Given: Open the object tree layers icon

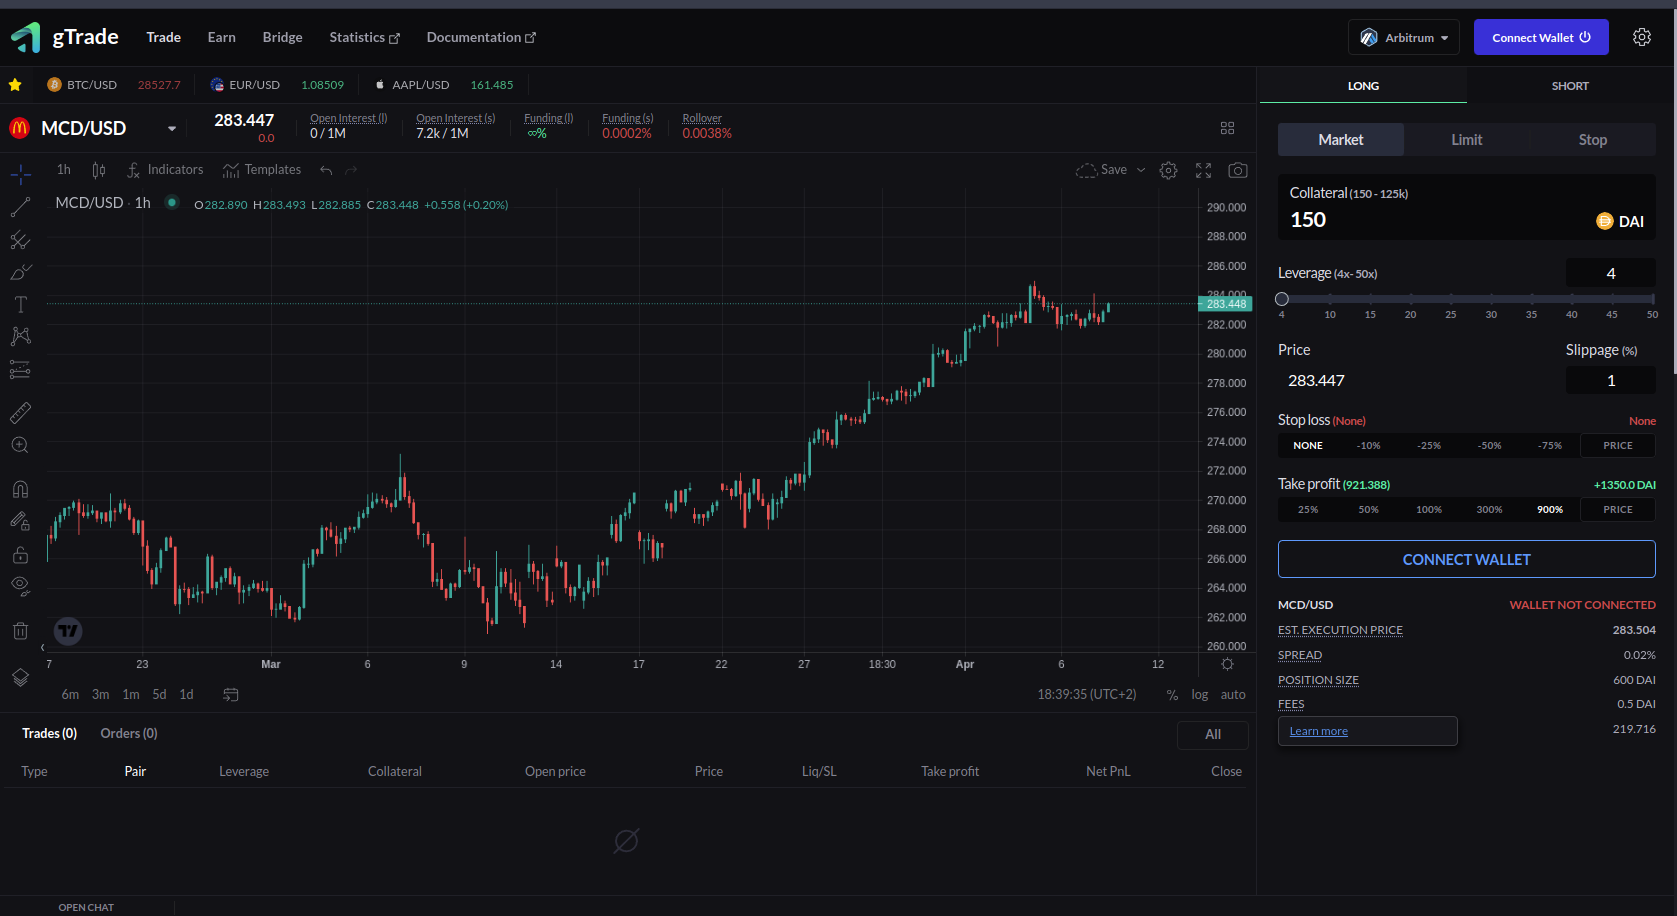Looking at the screenshot, I should tap(20, 677).
